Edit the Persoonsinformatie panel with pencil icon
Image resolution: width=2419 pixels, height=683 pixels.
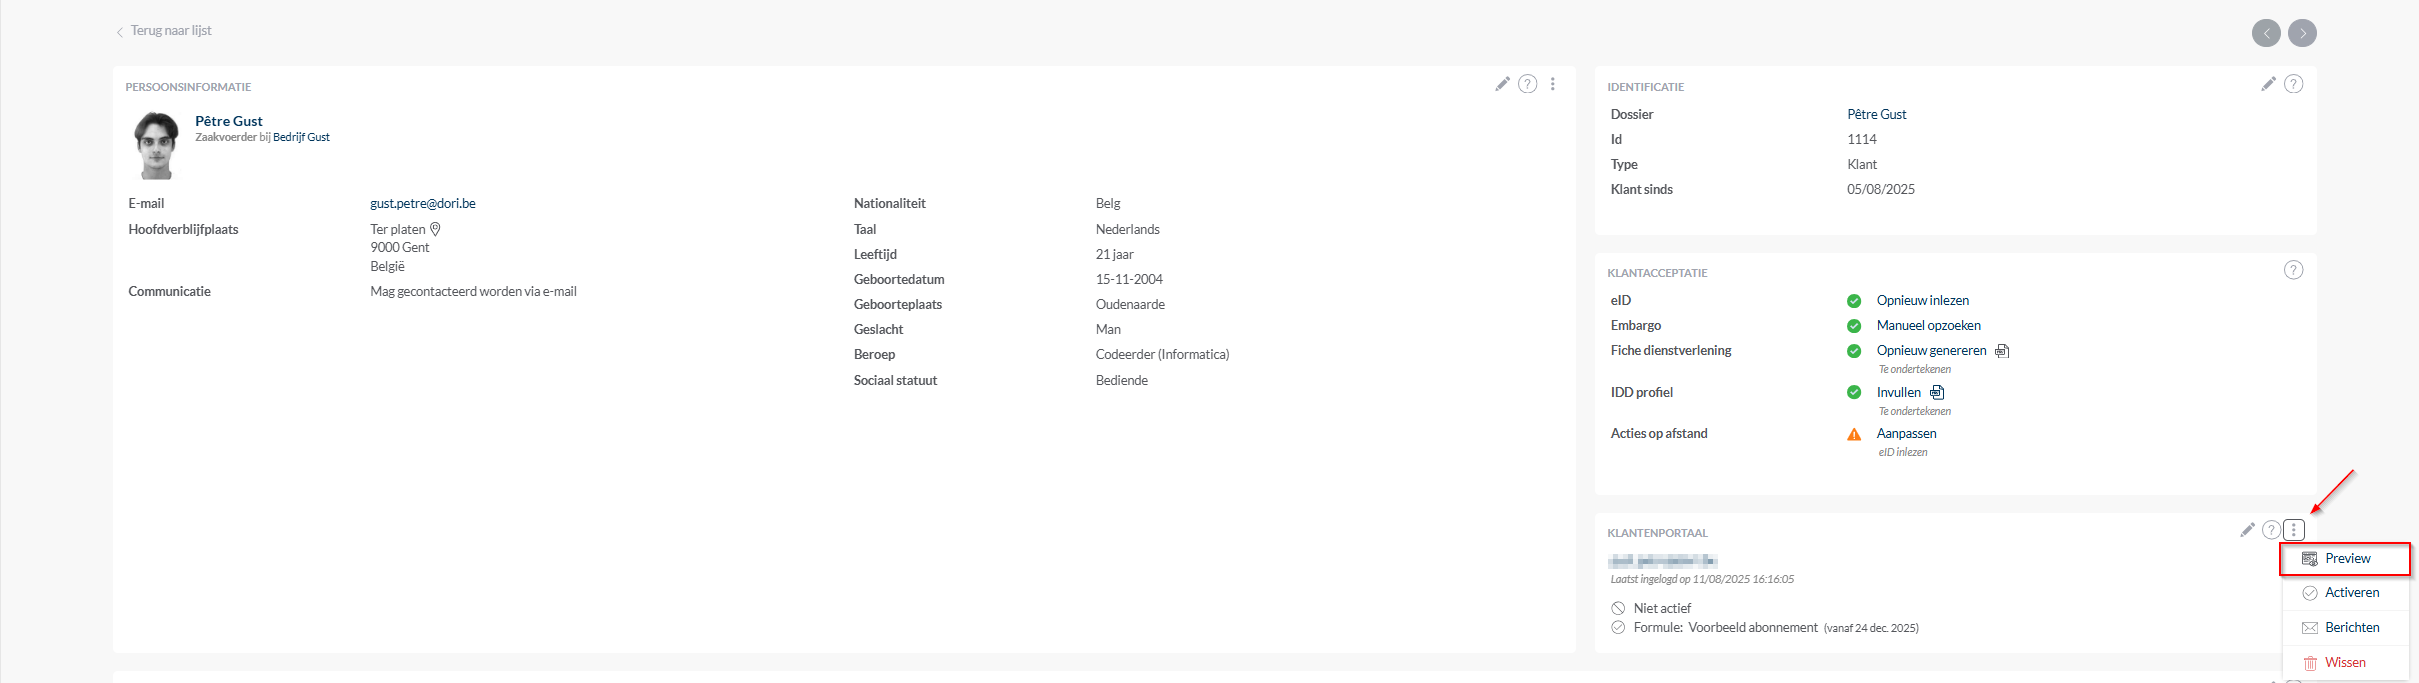(x=1502, y=84)
